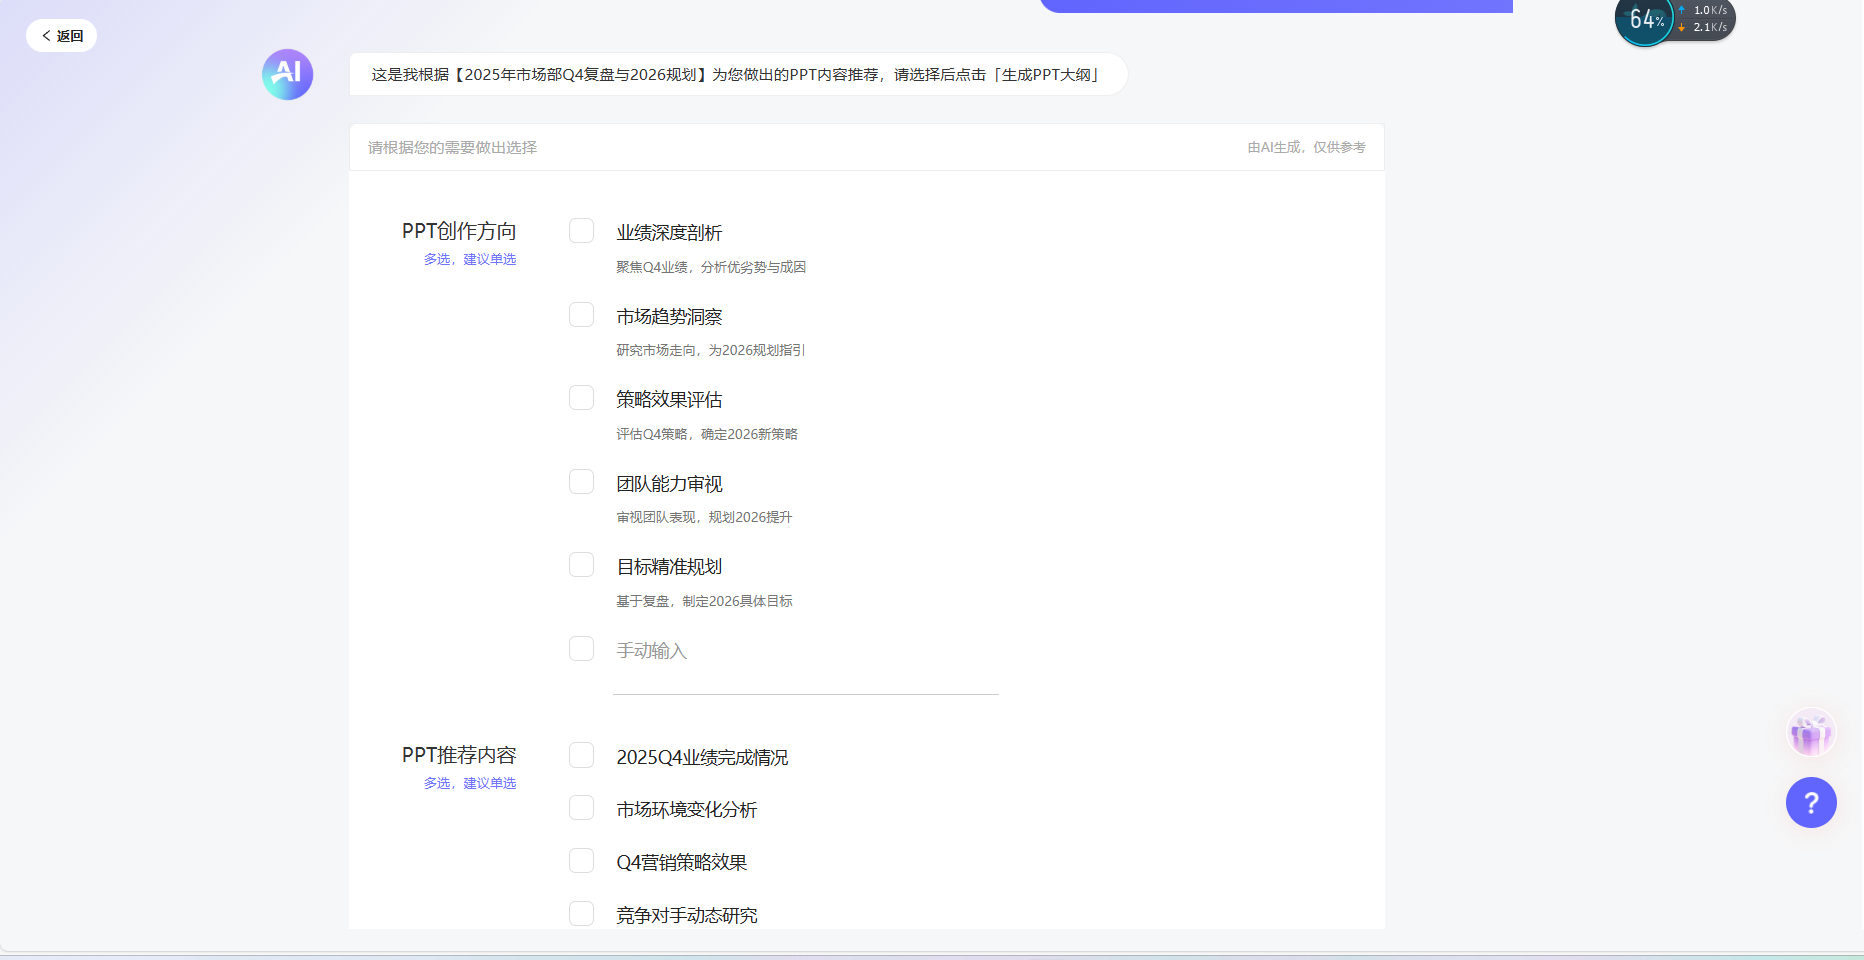The height and width of the screenshot is (960, 1864).
Task: Go back using the 返回 button
Action: [x=62, y=36]
